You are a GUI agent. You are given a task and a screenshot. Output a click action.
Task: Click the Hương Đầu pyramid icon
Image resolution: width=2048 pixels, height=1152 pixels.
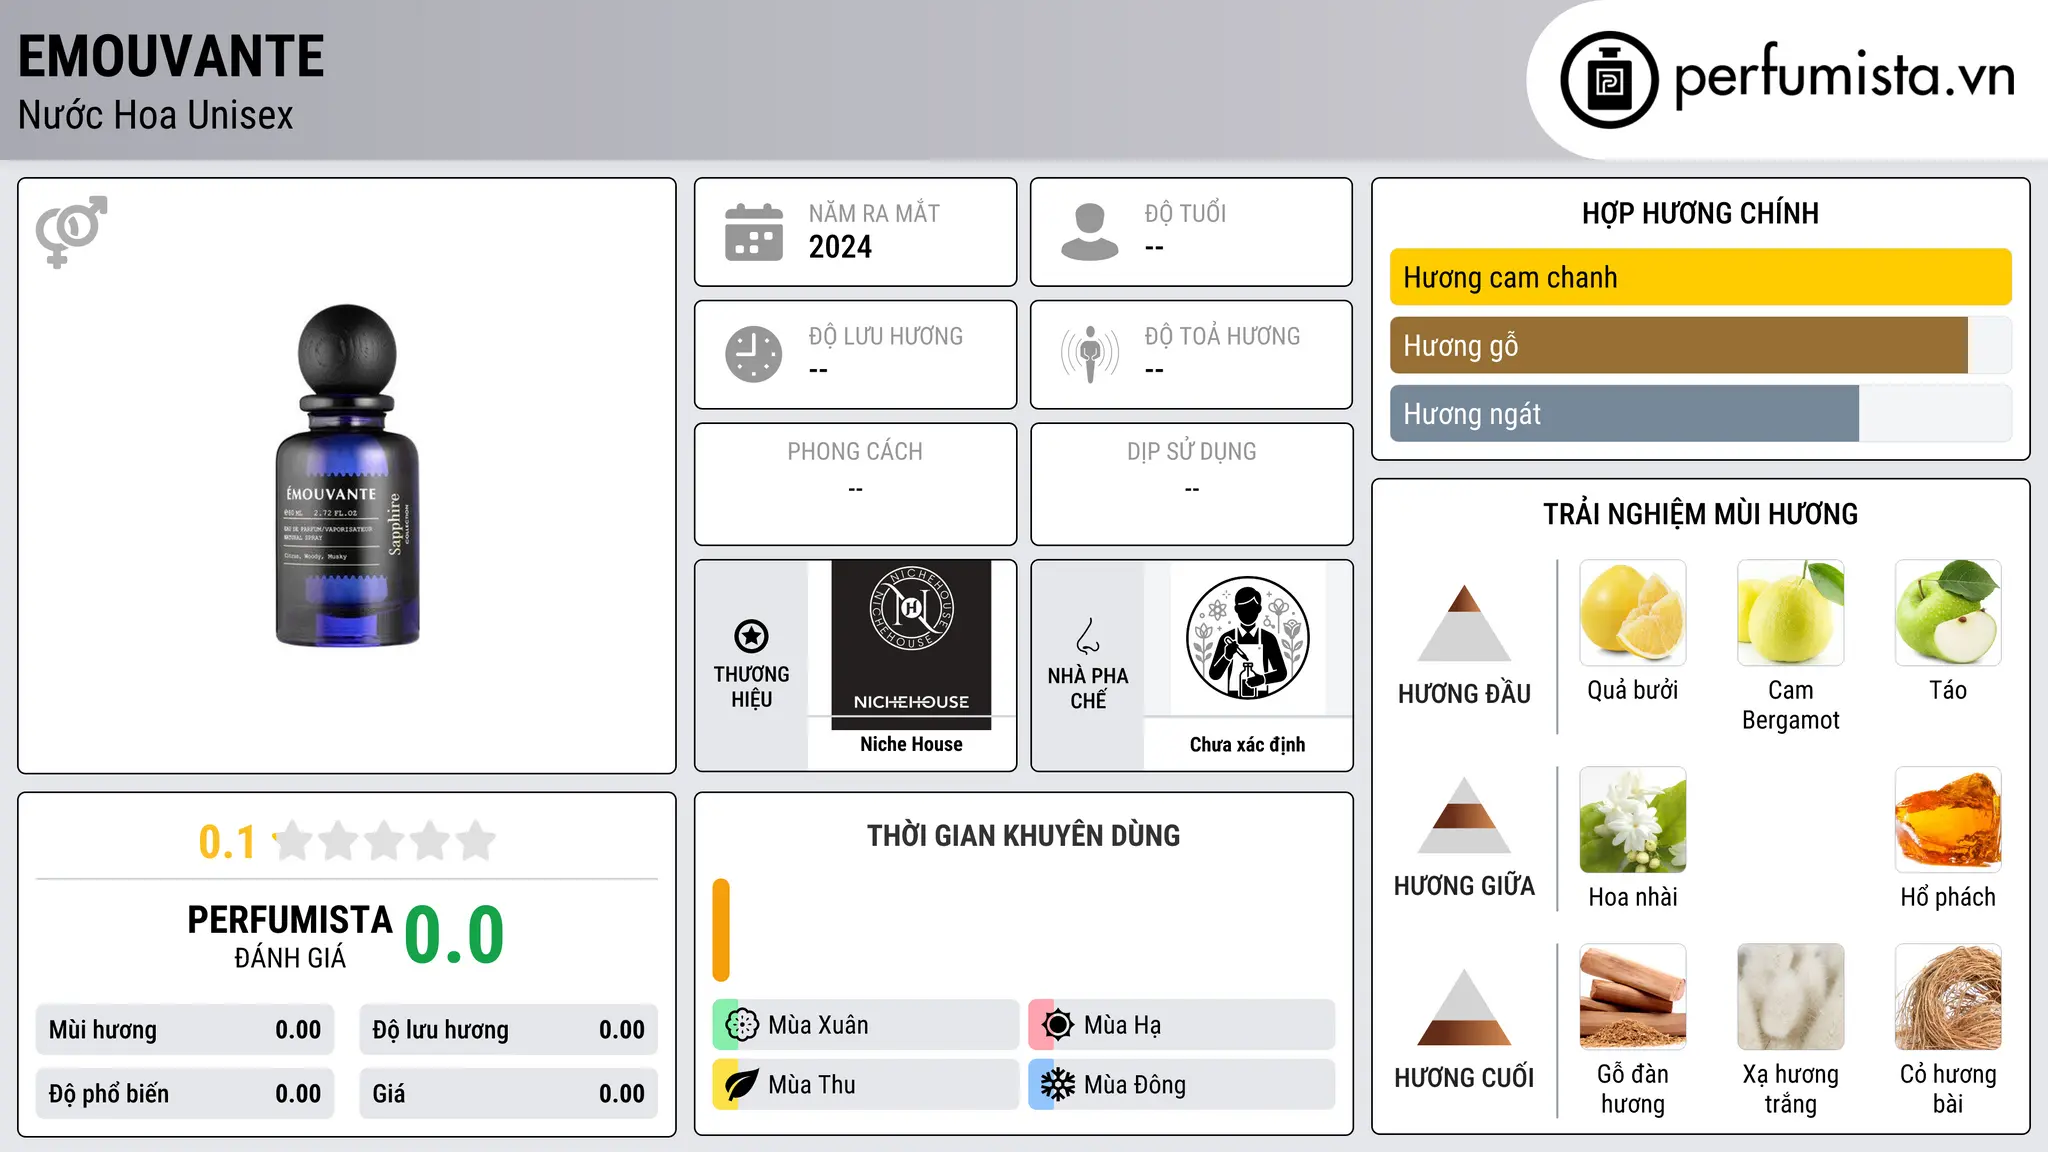(1464, 623)
